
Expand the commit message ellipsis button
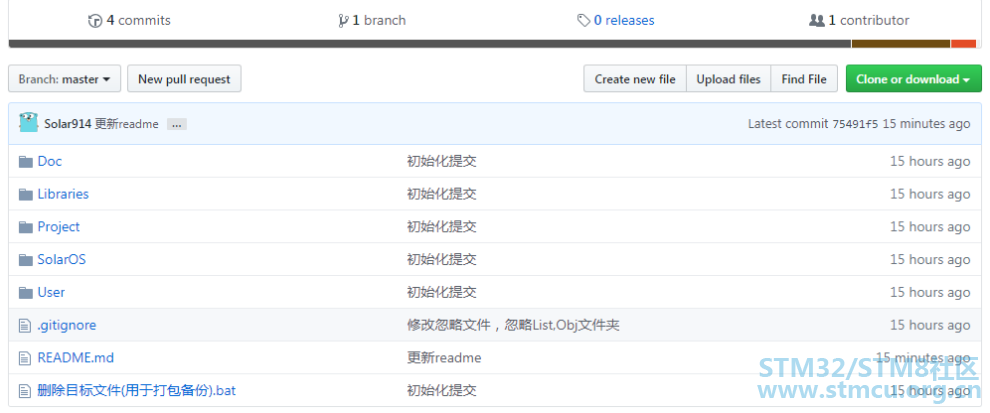coord(177,124)
